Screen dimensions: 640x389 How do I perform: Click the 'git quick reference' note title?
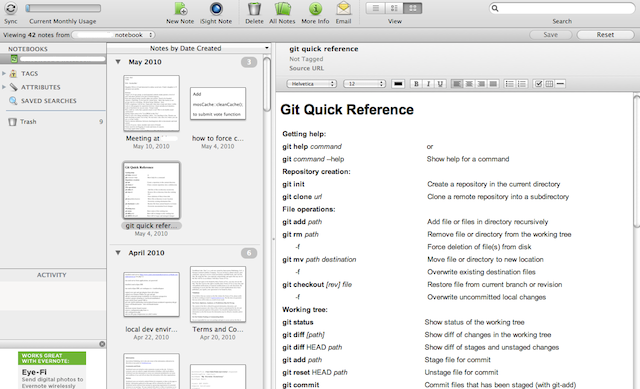click(324, 49)
